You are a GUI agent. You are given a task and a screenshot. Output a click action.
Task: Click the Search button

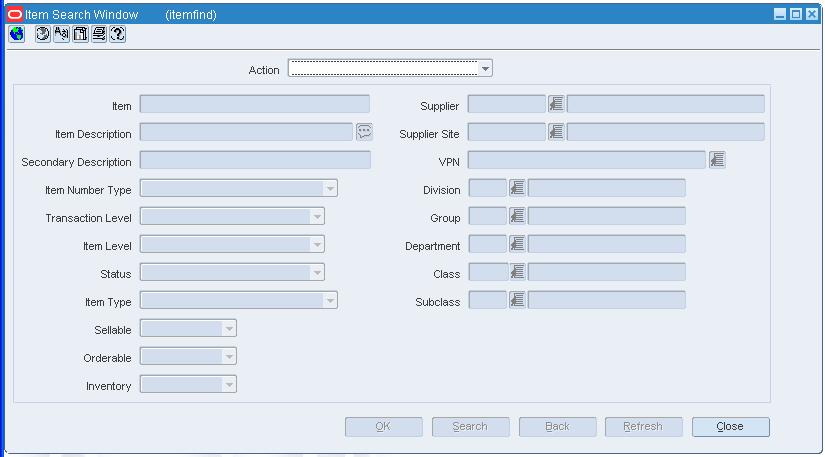tap(470, 426)
